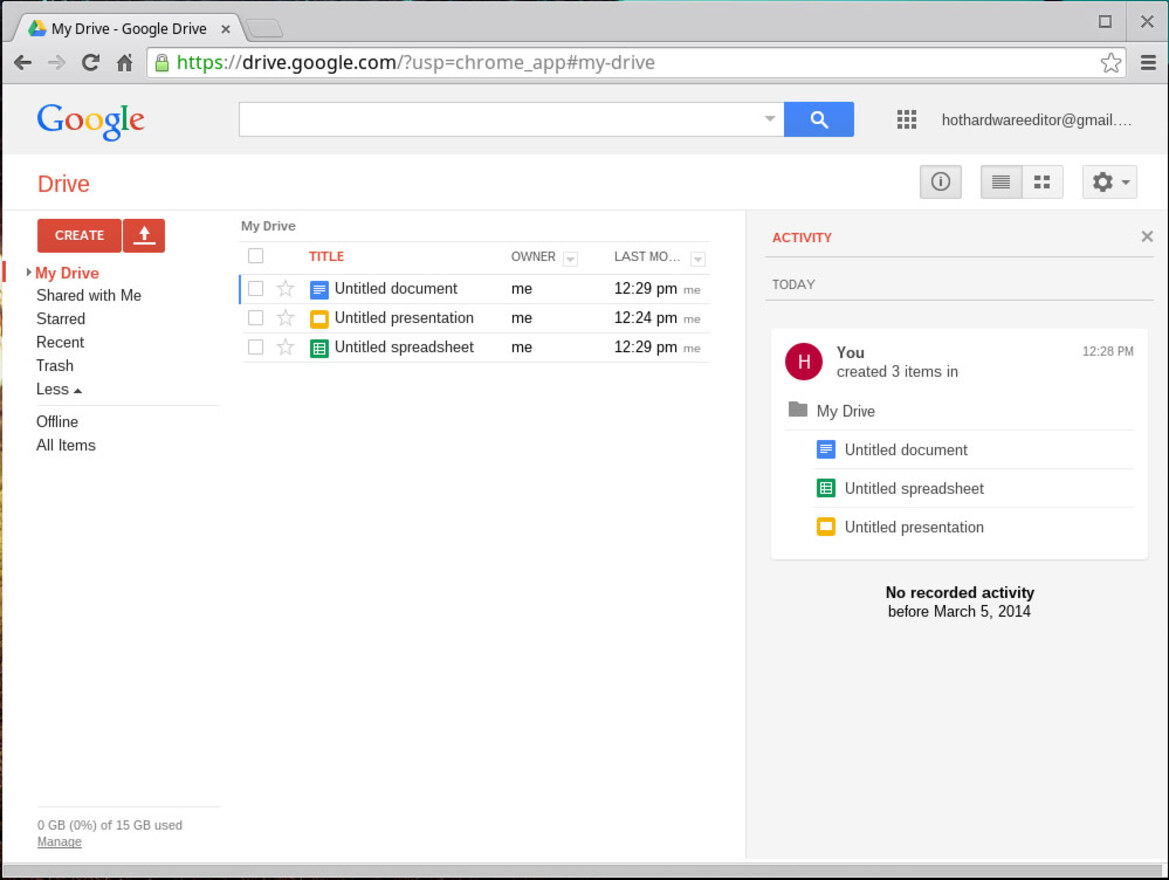Click the blue search magnifier button
Screen dimensions: 1169x880
point(819,119)
